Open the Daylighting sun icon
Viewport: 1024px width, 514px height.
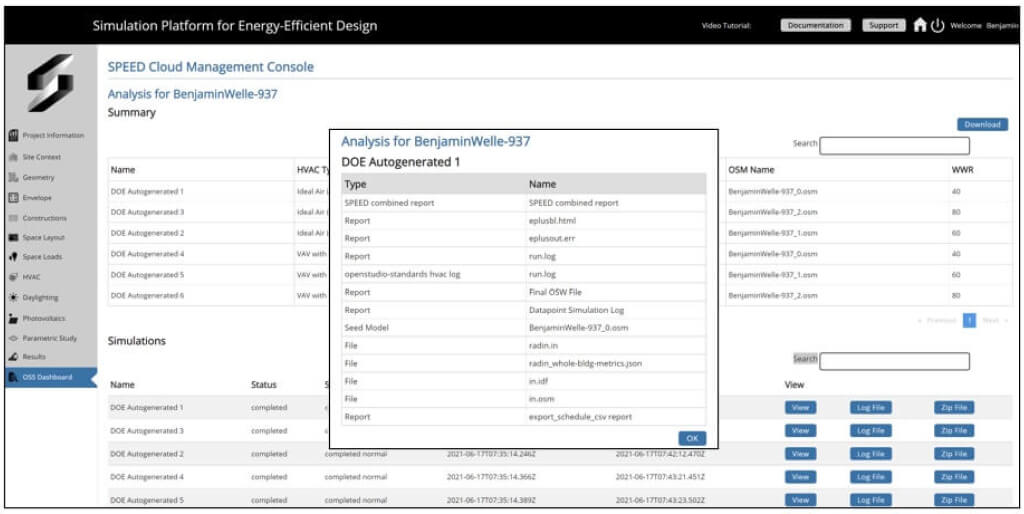pos(14,297)
